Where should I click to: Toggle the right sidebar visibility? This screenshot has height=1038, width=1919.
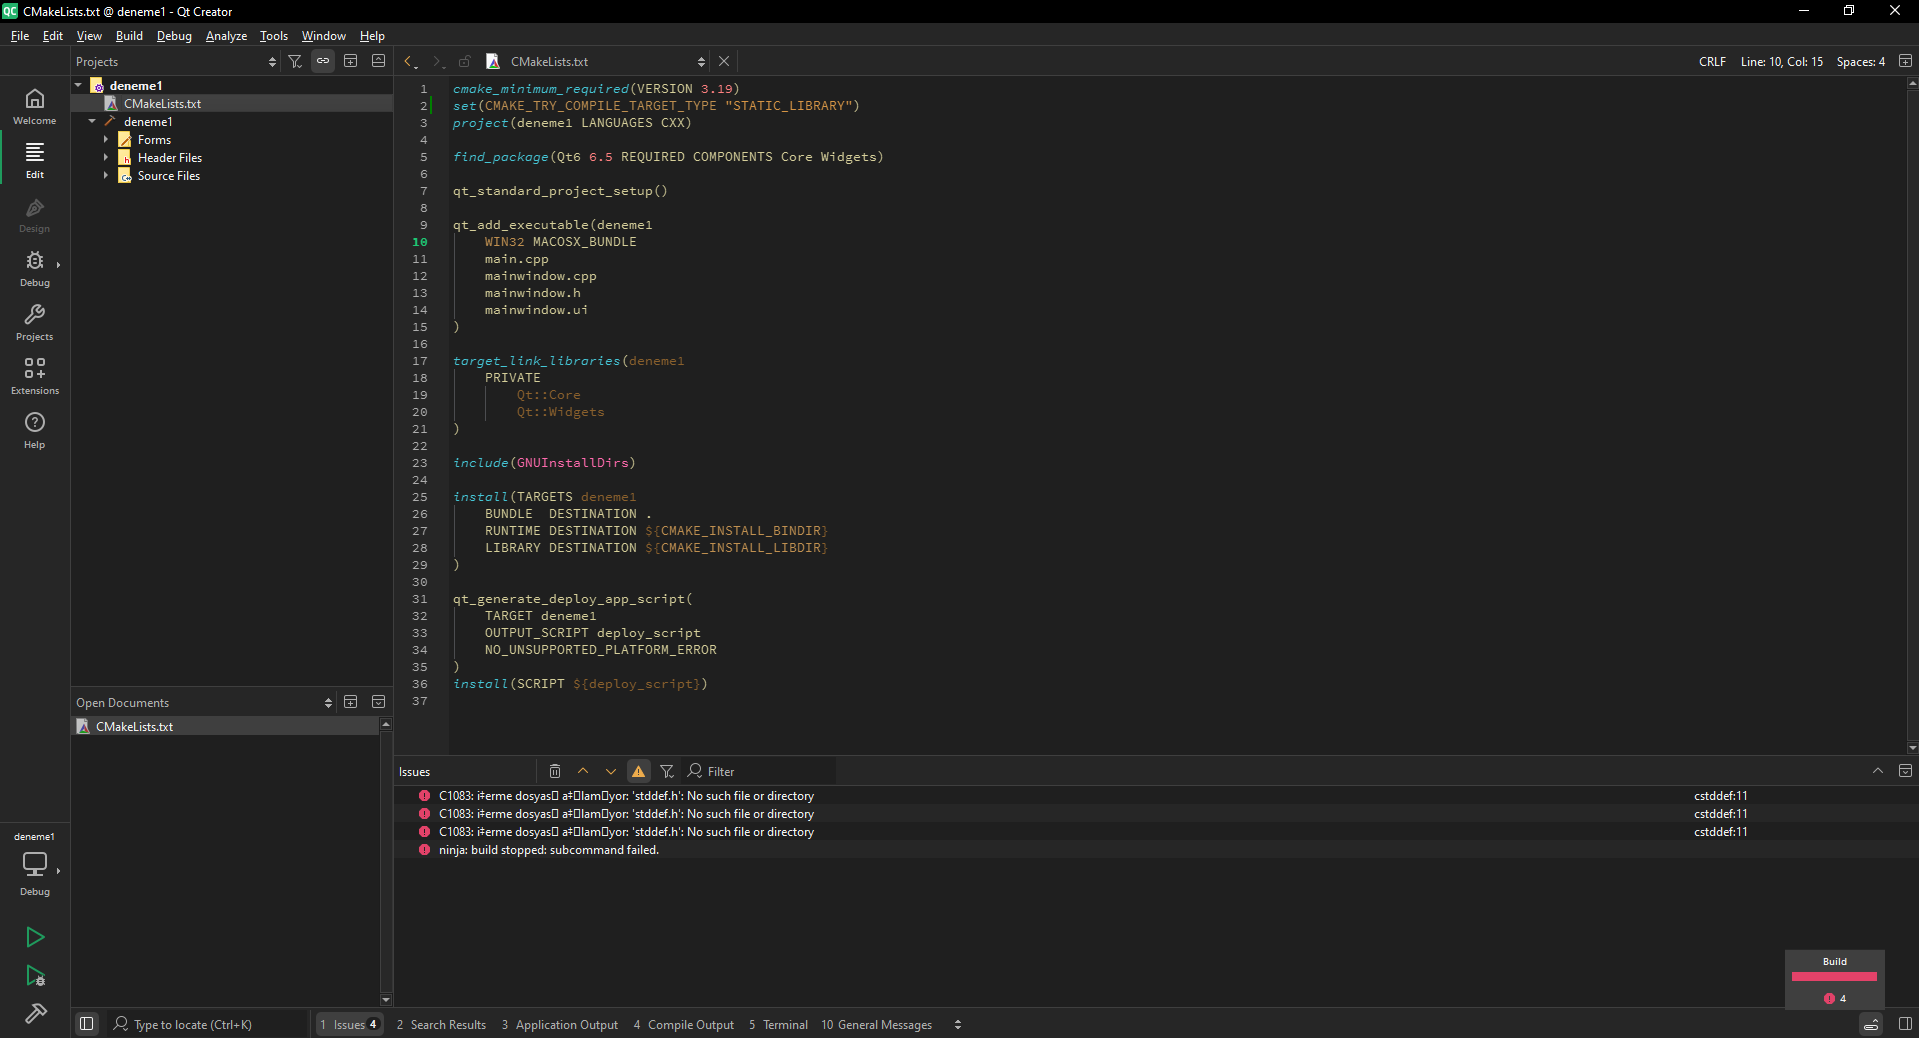(1905, 1024)
